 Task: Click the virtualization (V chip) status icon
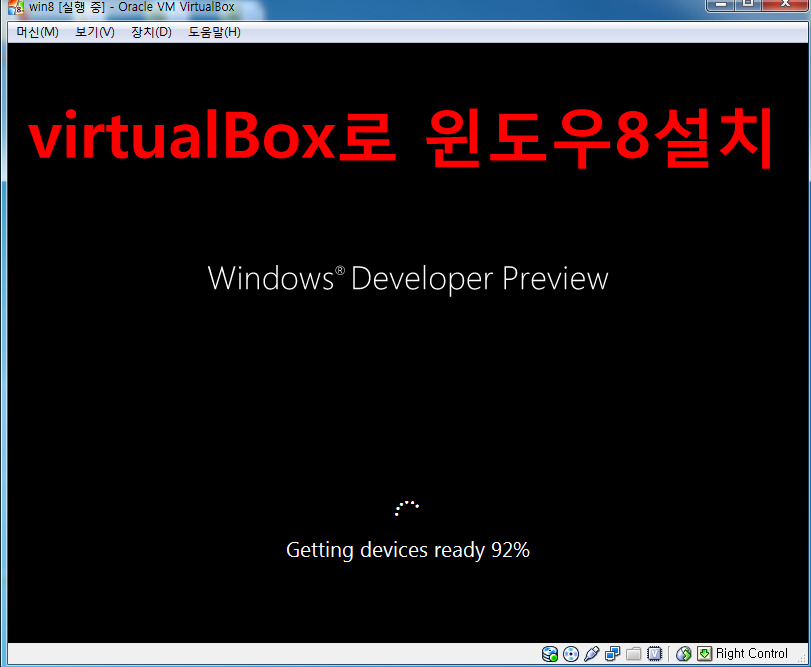(654, 654)
